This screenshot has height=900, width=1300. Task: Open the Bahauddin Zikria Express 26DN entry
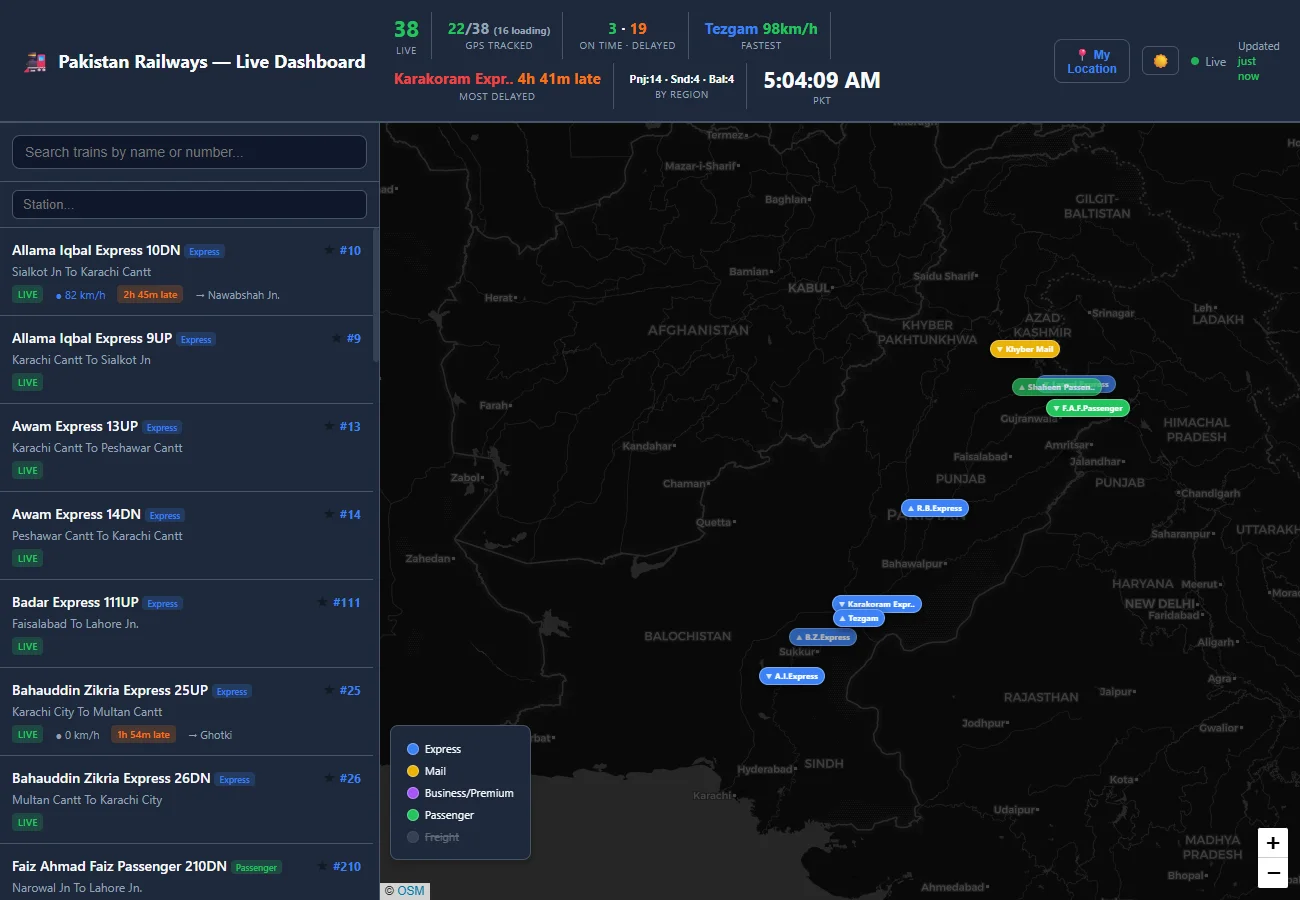(187, 800)
